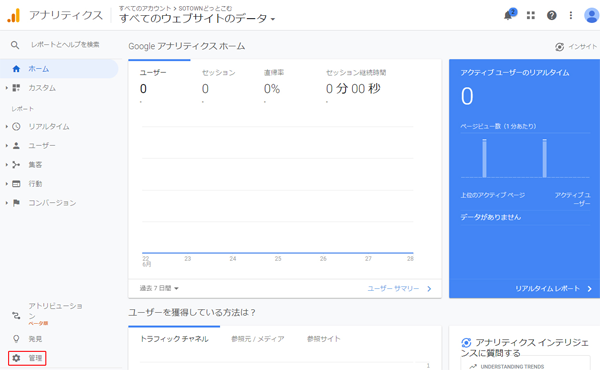Viewport: 600px width, 370px height.
Task: Open 発見 in the sidebar
Action: click(35, 339)
